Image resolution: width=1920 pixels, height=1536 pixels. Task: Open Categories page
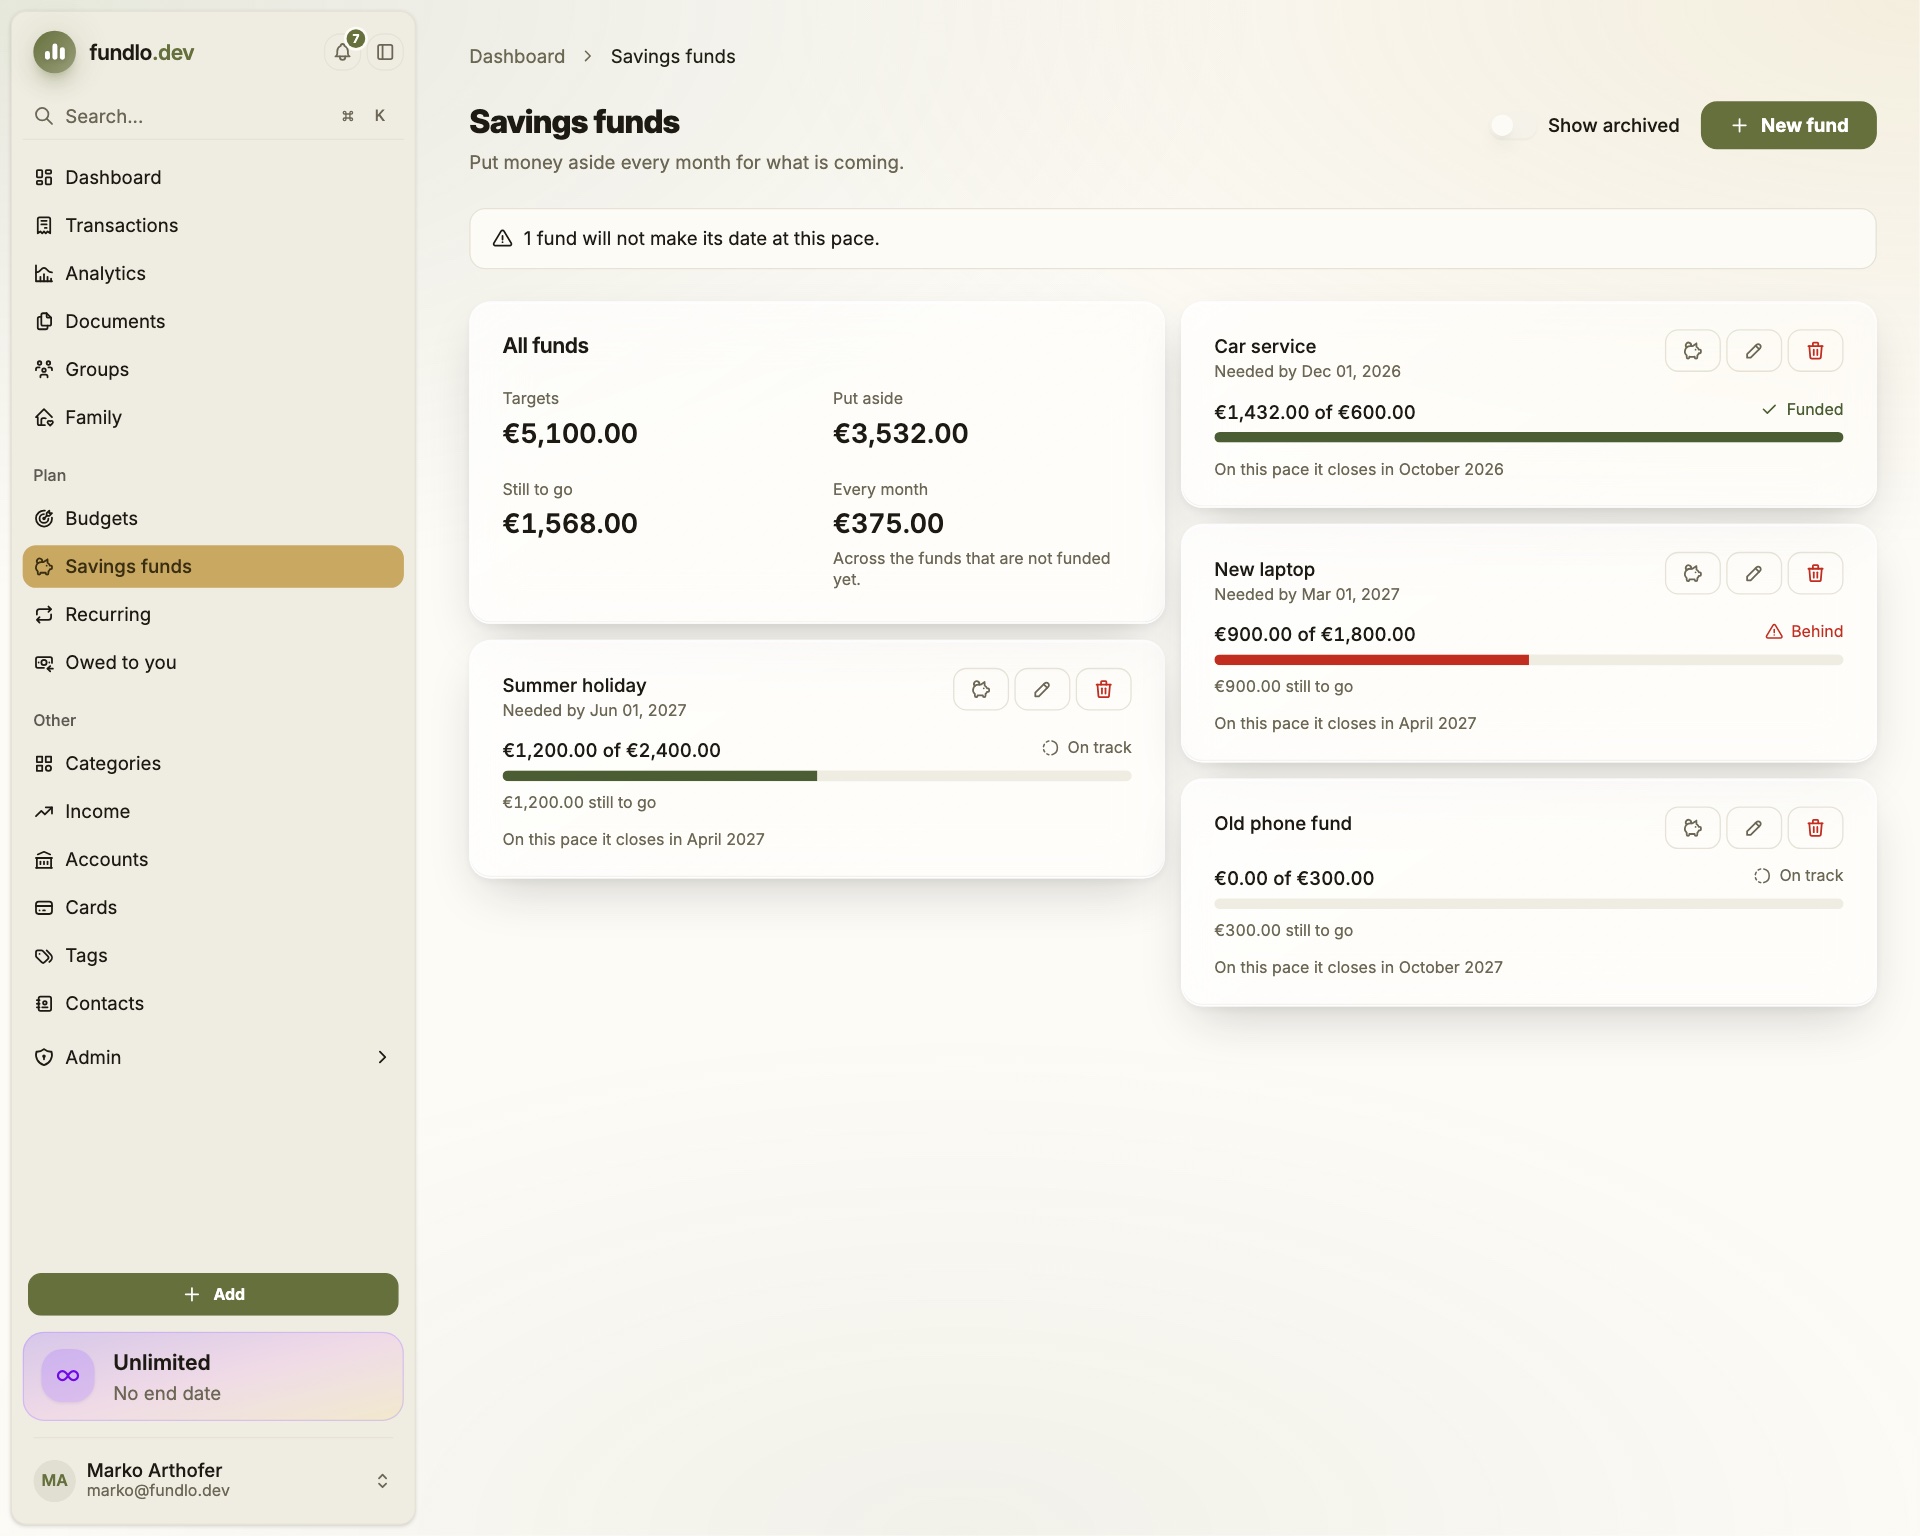213,764
